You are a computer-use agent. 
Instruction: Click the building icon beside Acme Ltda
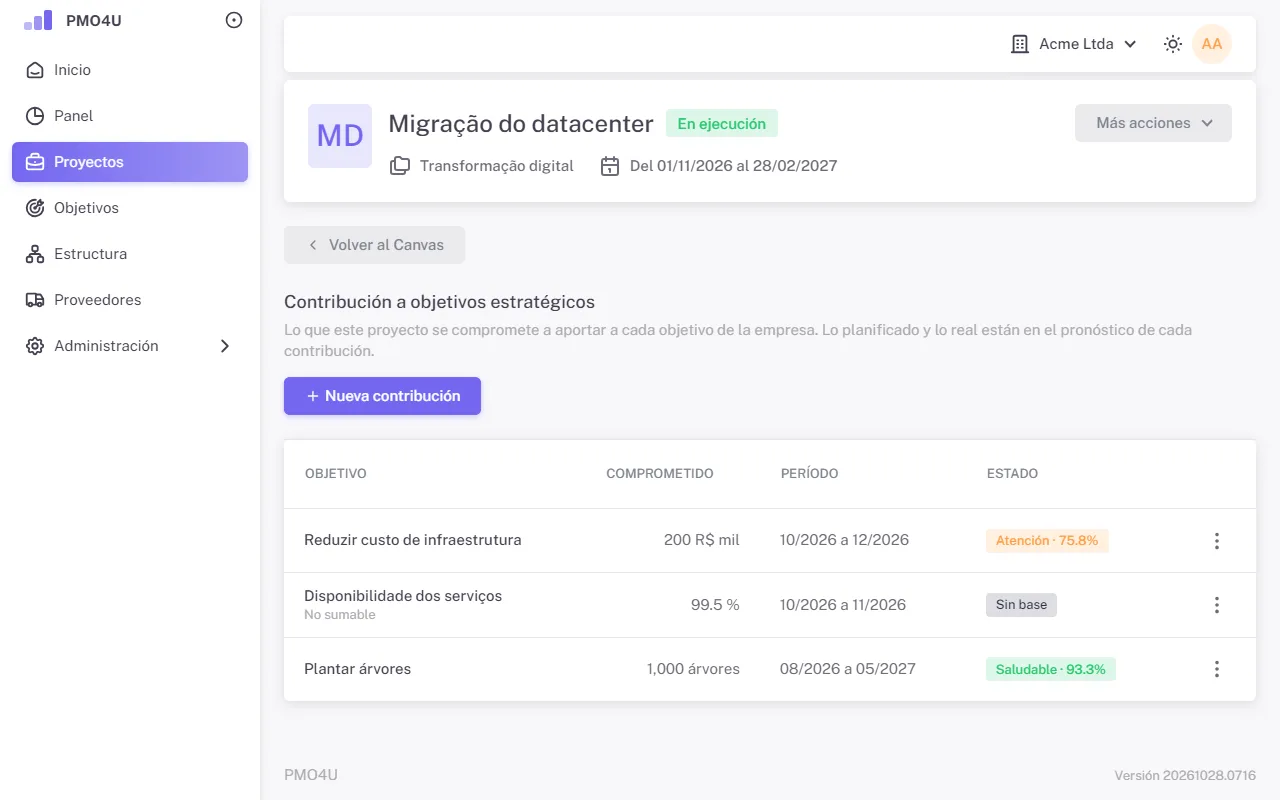pyautogui.click(x=1020, y=44)
